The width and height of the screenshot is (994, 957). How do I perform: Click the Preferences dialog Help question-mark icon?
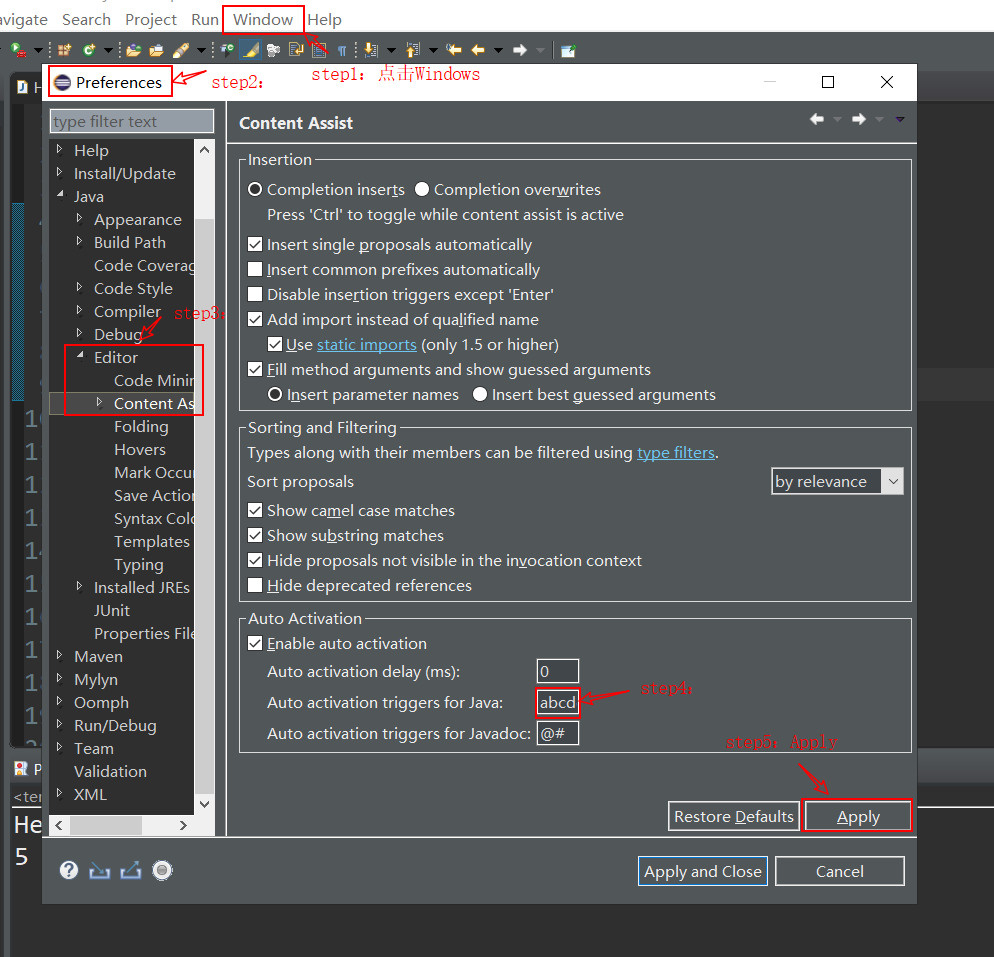click(x=69, y=870)
